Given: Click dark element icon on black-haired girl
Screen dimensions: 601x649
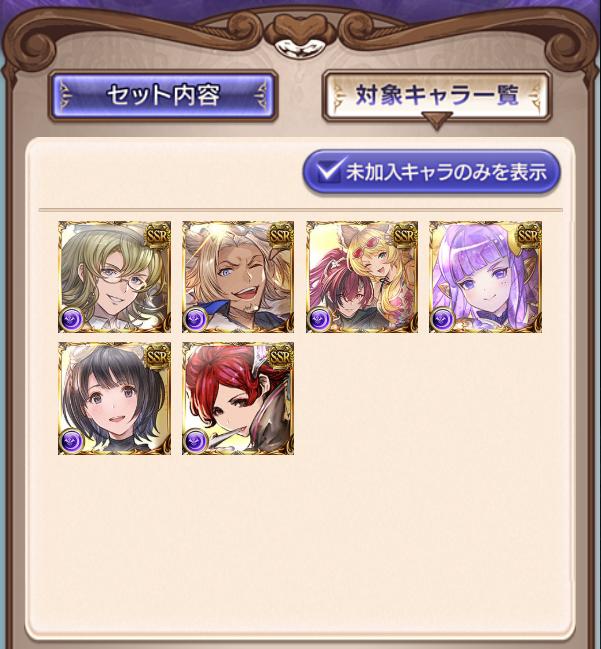Looking at the screenshot, I should pos(72,441).
